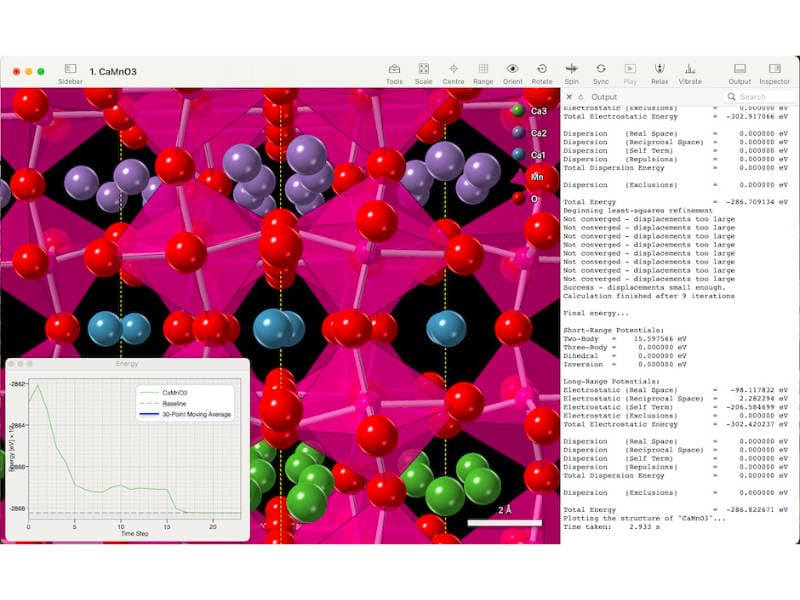The width and height of the screenshot is (800, 600).
Task: Open the Range grid tool
Action: (x=483, y=69)
